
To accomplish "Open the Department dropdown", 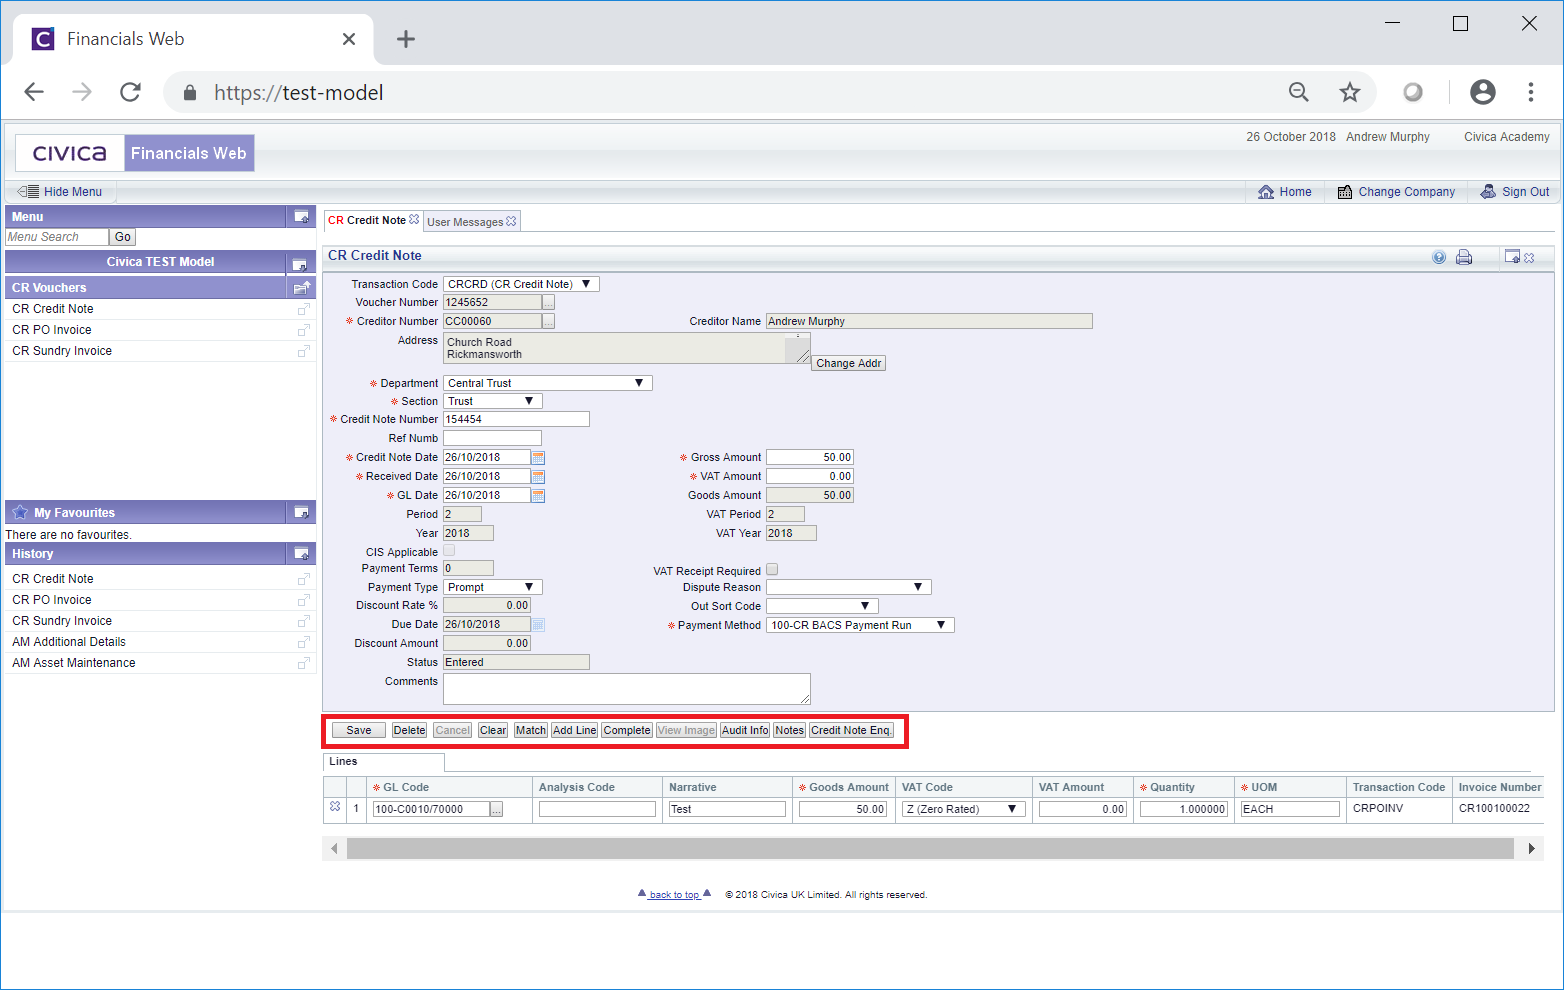I will coord(547,383).
